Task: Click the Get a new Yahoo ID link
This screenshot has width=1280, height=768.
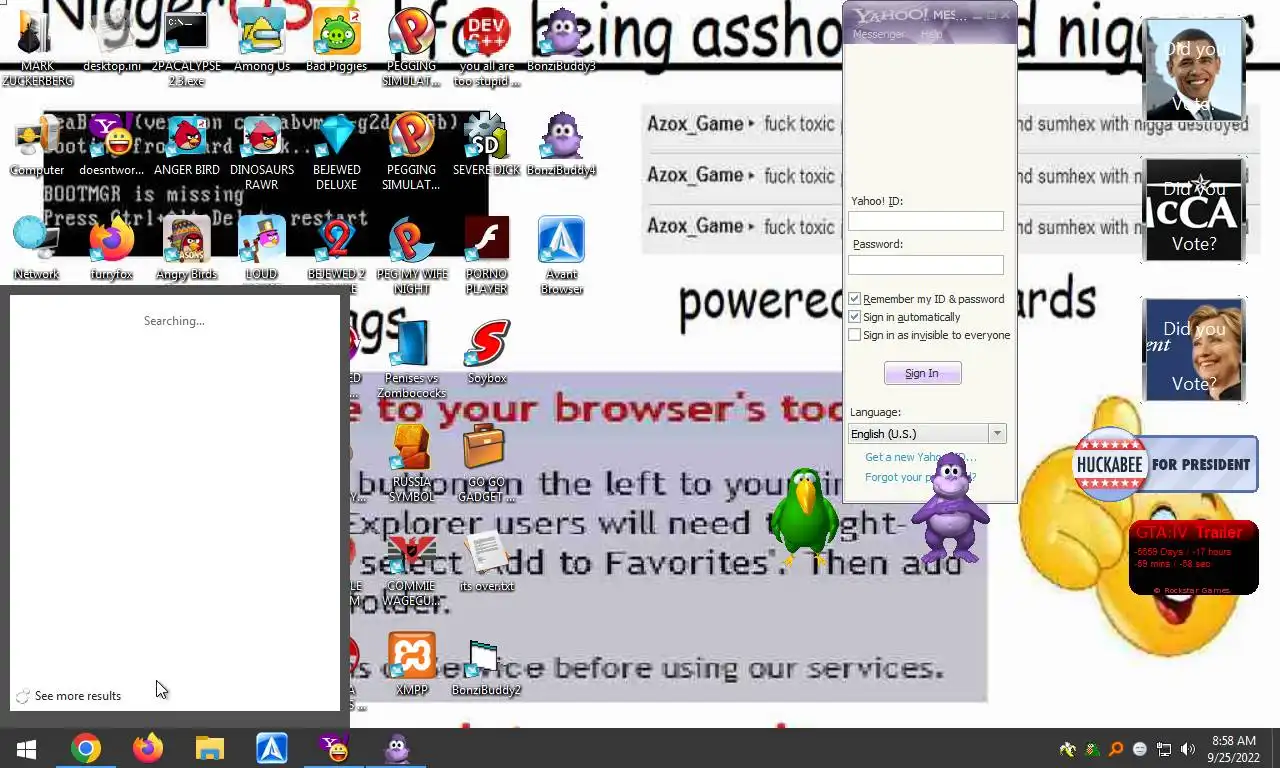Action: coord(920,457)
